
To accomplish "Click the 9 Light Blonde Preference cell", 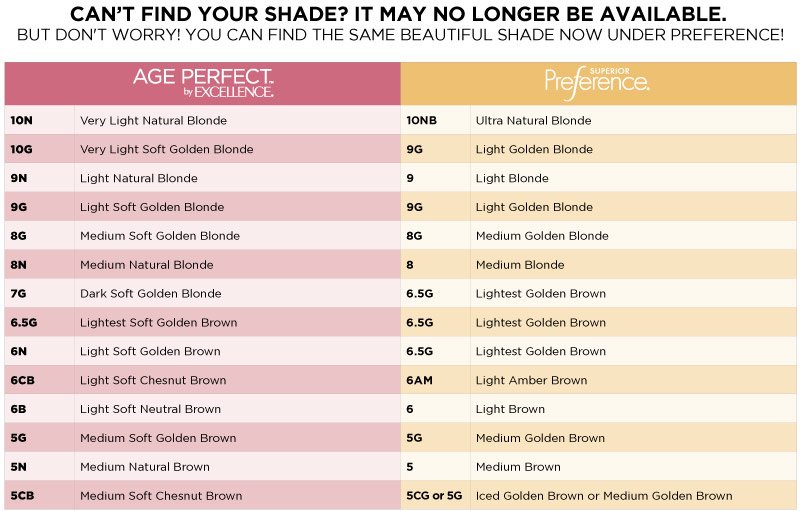I will (598, 178).
